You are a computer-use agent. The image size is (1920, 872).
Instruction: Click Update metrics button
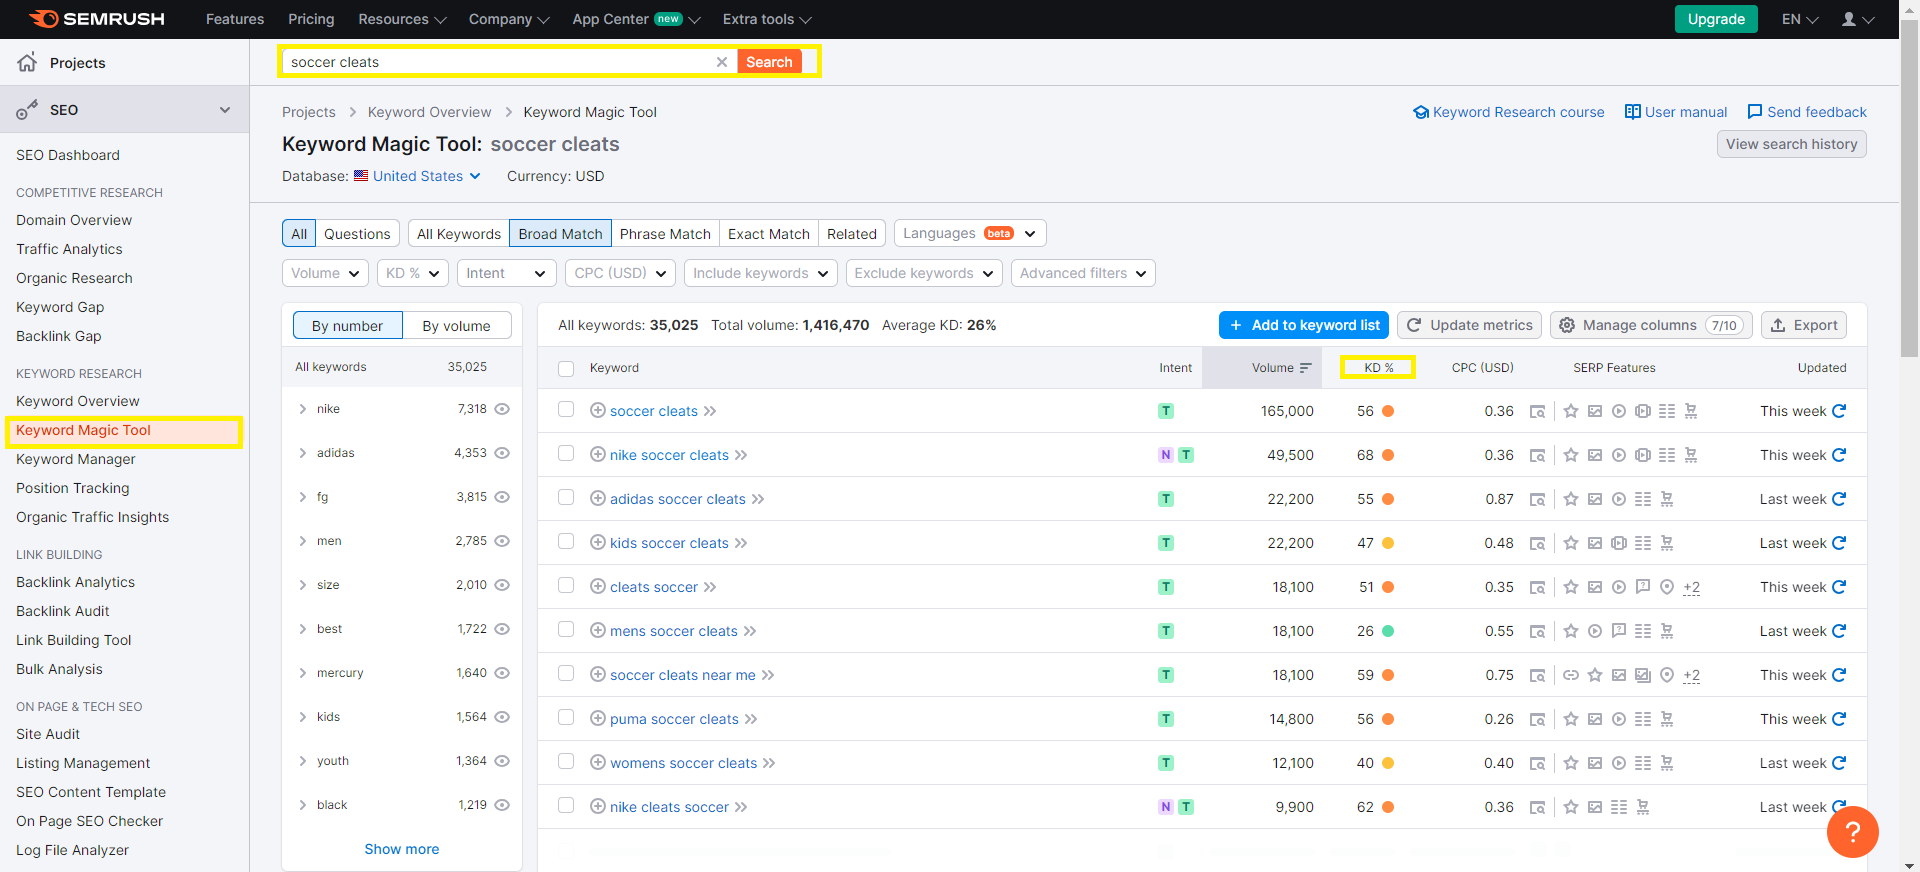click(1469, 325)
